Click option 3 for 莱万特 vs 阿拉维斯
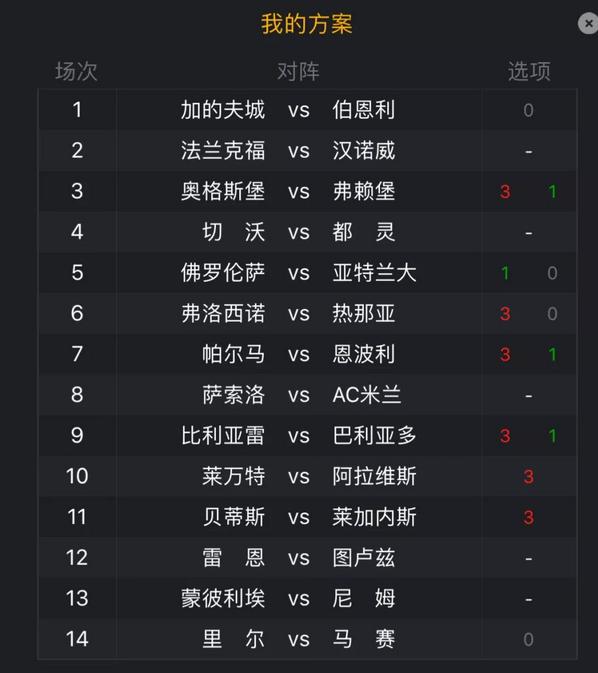The width and height of the screenshot is (598, 673). [528, 477]
